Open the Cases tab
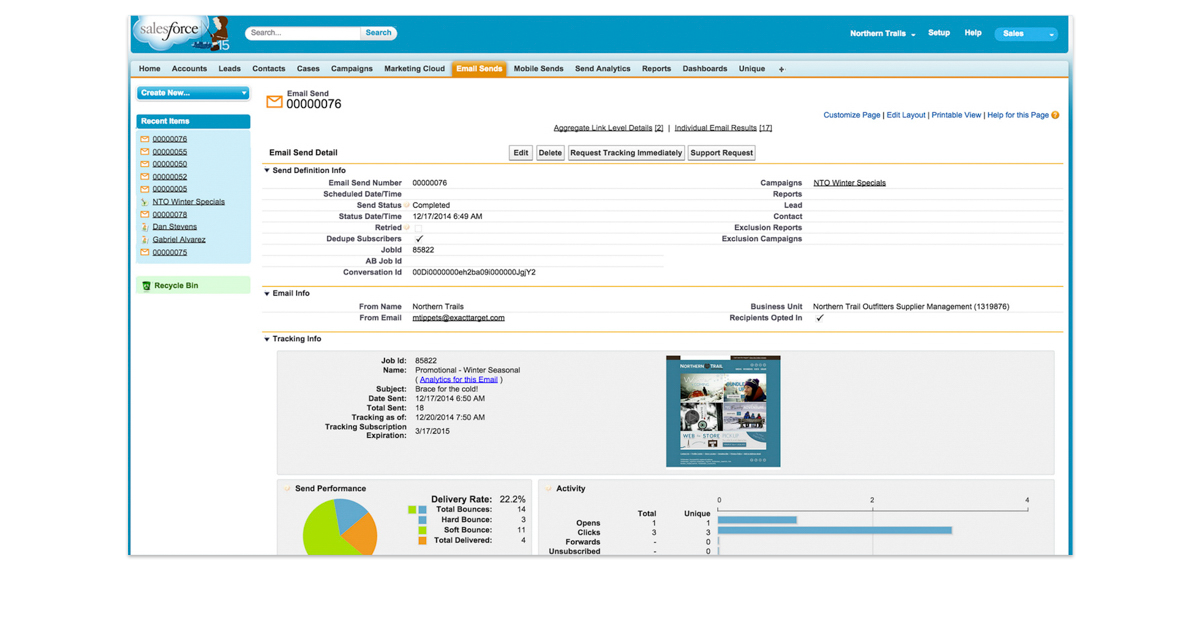Screen dimensions: 1200x640 pos(308,69)
